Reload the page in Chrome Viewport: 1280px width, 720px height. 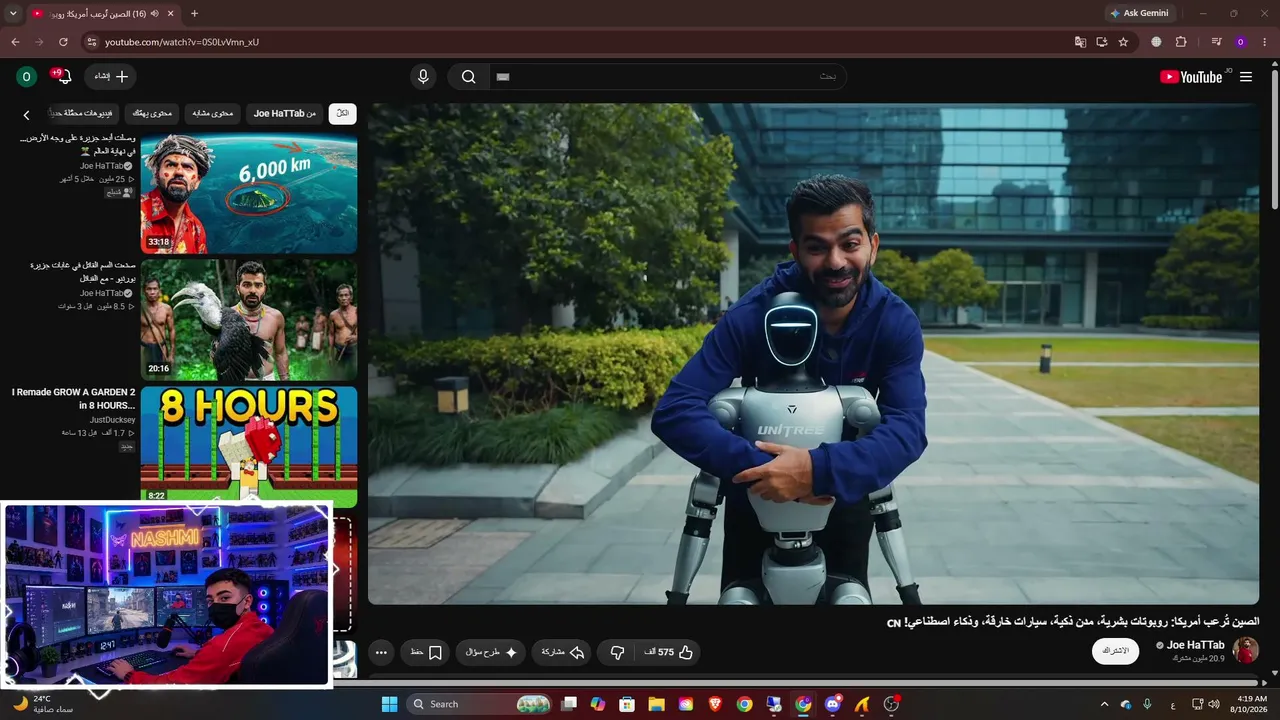(63, 42)
